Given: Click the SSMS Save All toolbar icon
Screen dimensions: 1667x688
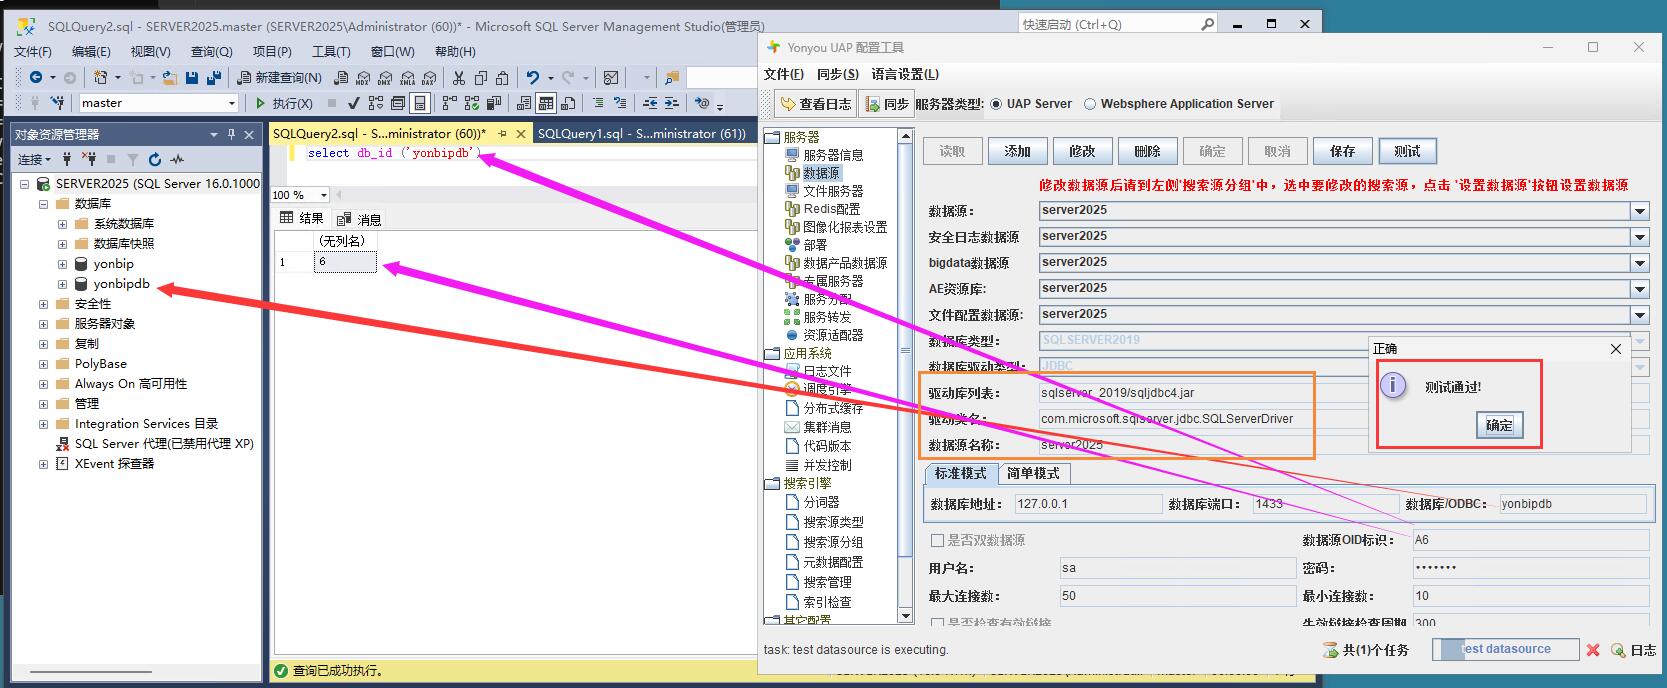Looking at the screenshot, I should (213, 77).
